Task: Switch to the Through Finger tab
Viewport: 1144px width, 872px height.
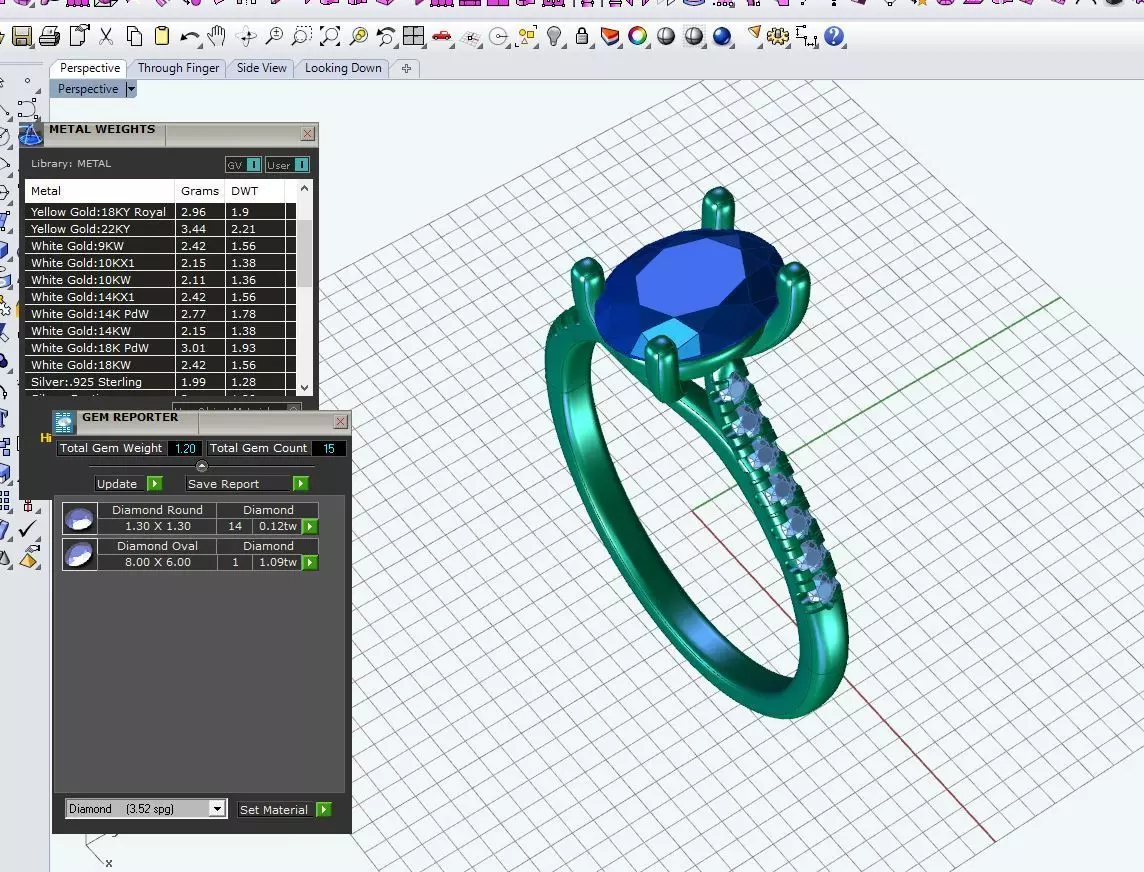Action: 178,68
